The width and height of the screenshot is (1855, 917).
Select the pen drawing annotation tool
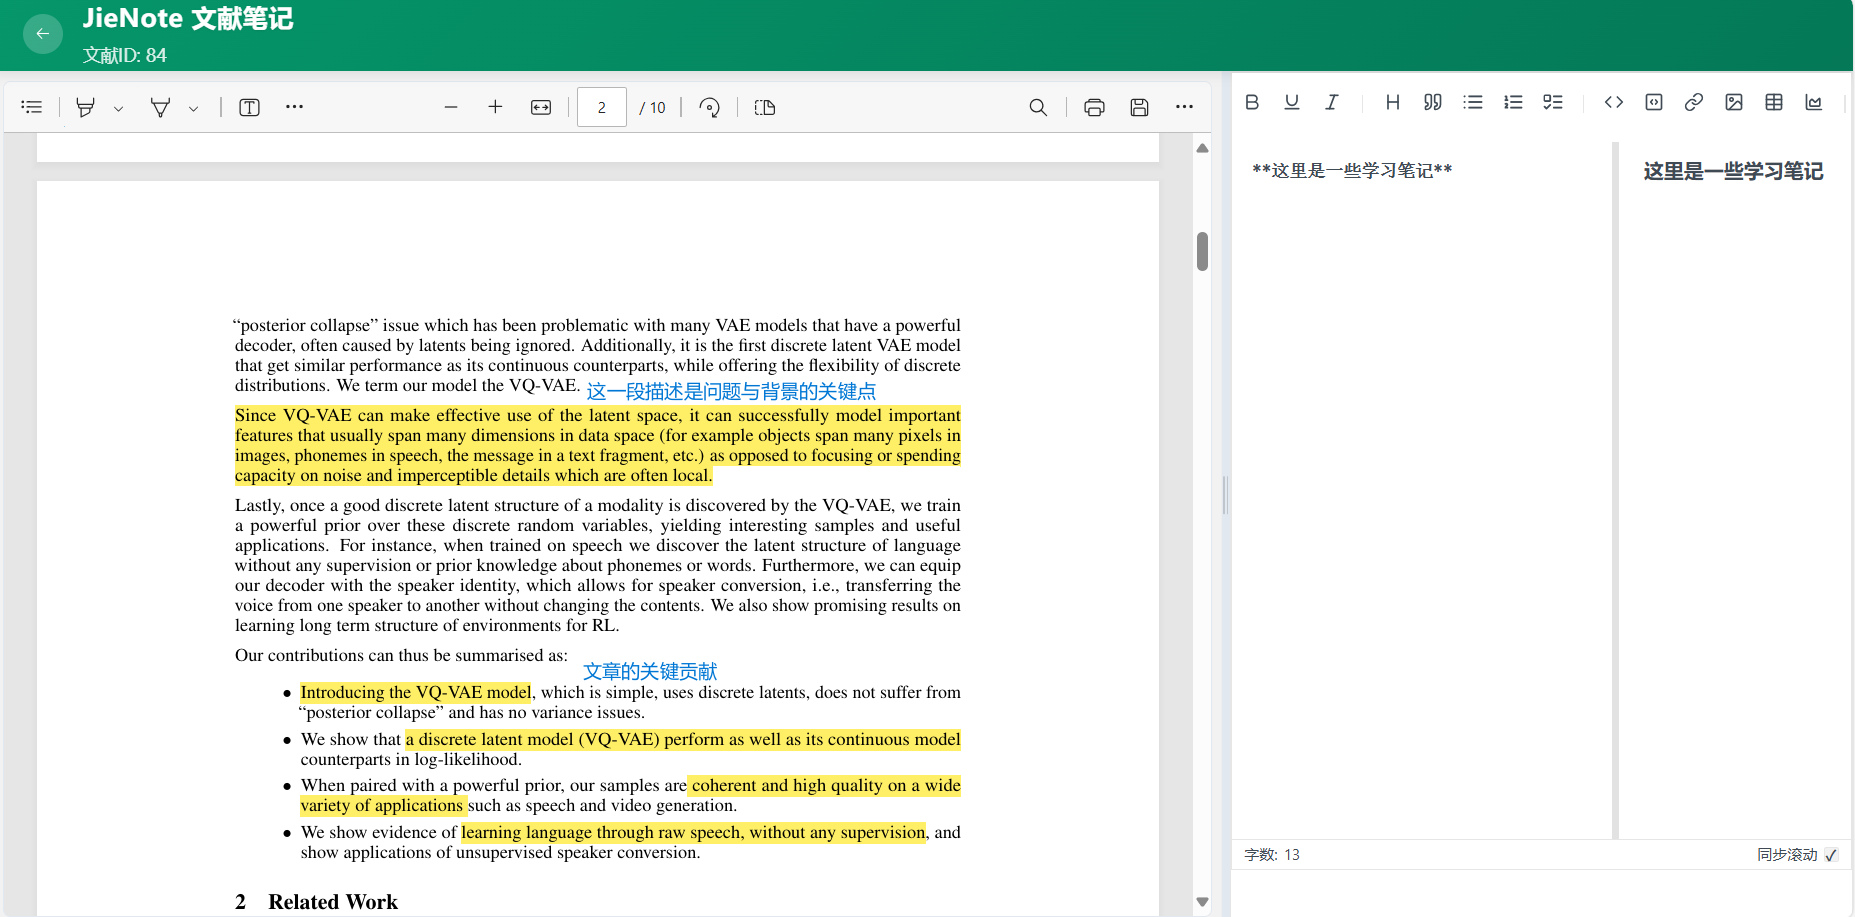(160, 107)
